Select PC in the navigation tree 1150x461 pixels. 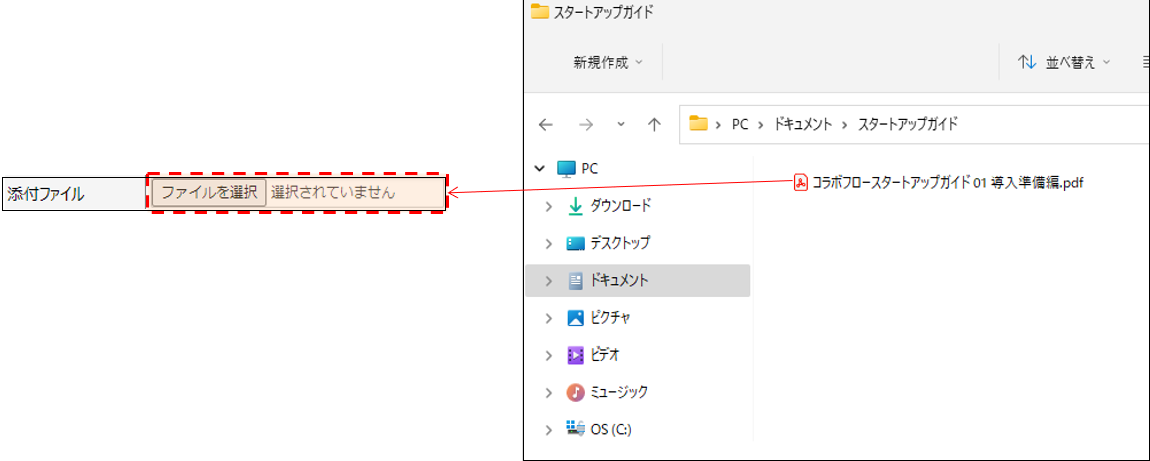point(589,169)
